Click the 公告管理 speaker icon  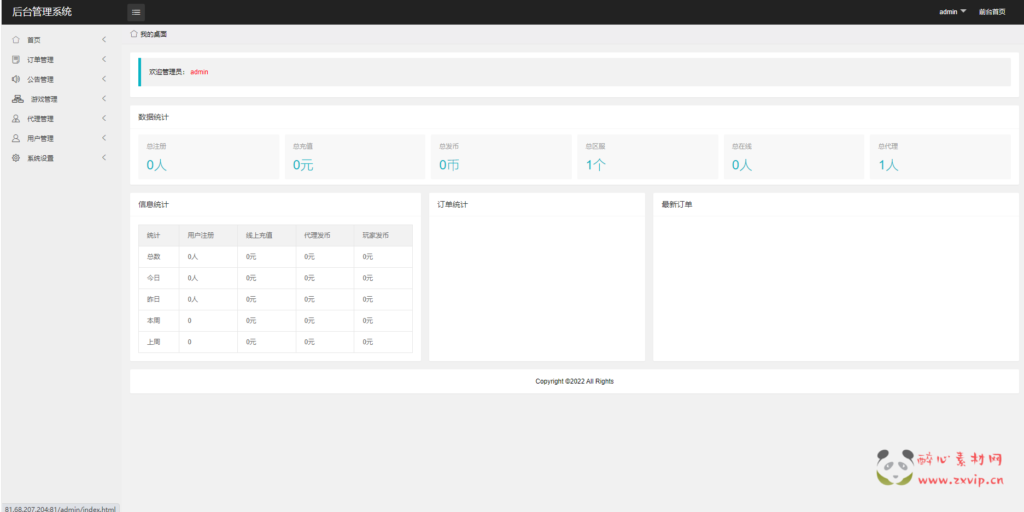click(x=16, y=79)
